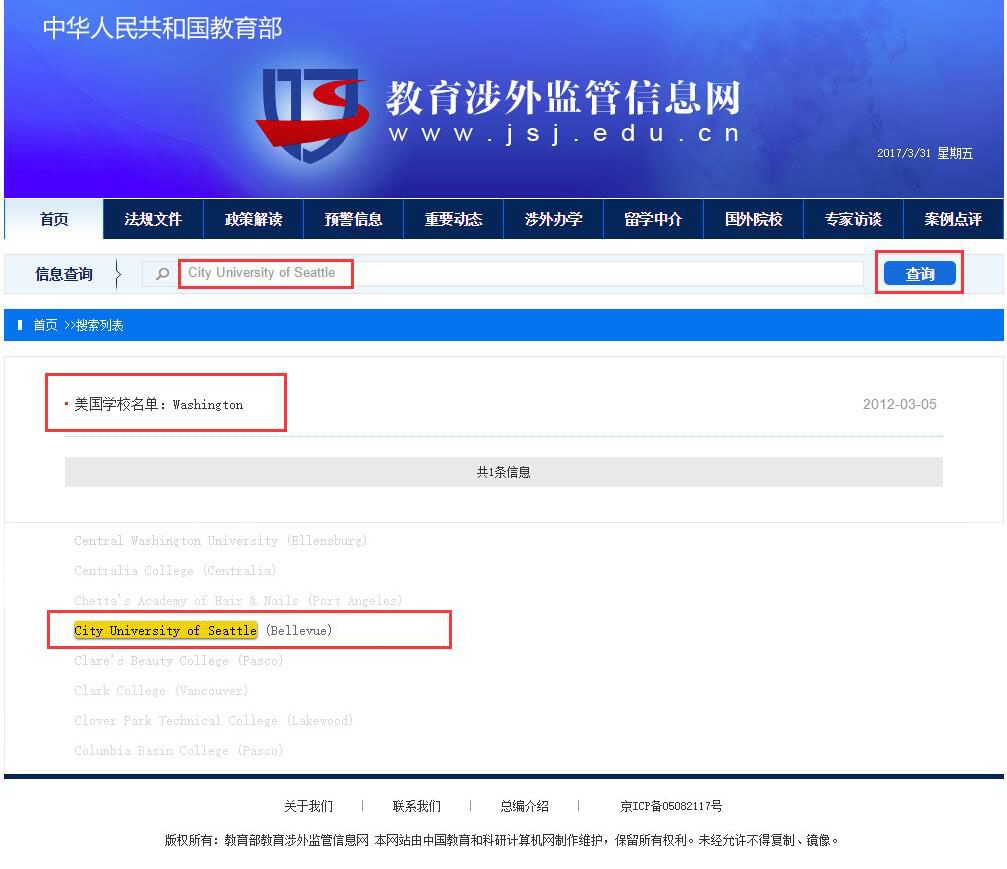Open 总编介绍 footer link
1007x869 pixels.
coord(525,806)
